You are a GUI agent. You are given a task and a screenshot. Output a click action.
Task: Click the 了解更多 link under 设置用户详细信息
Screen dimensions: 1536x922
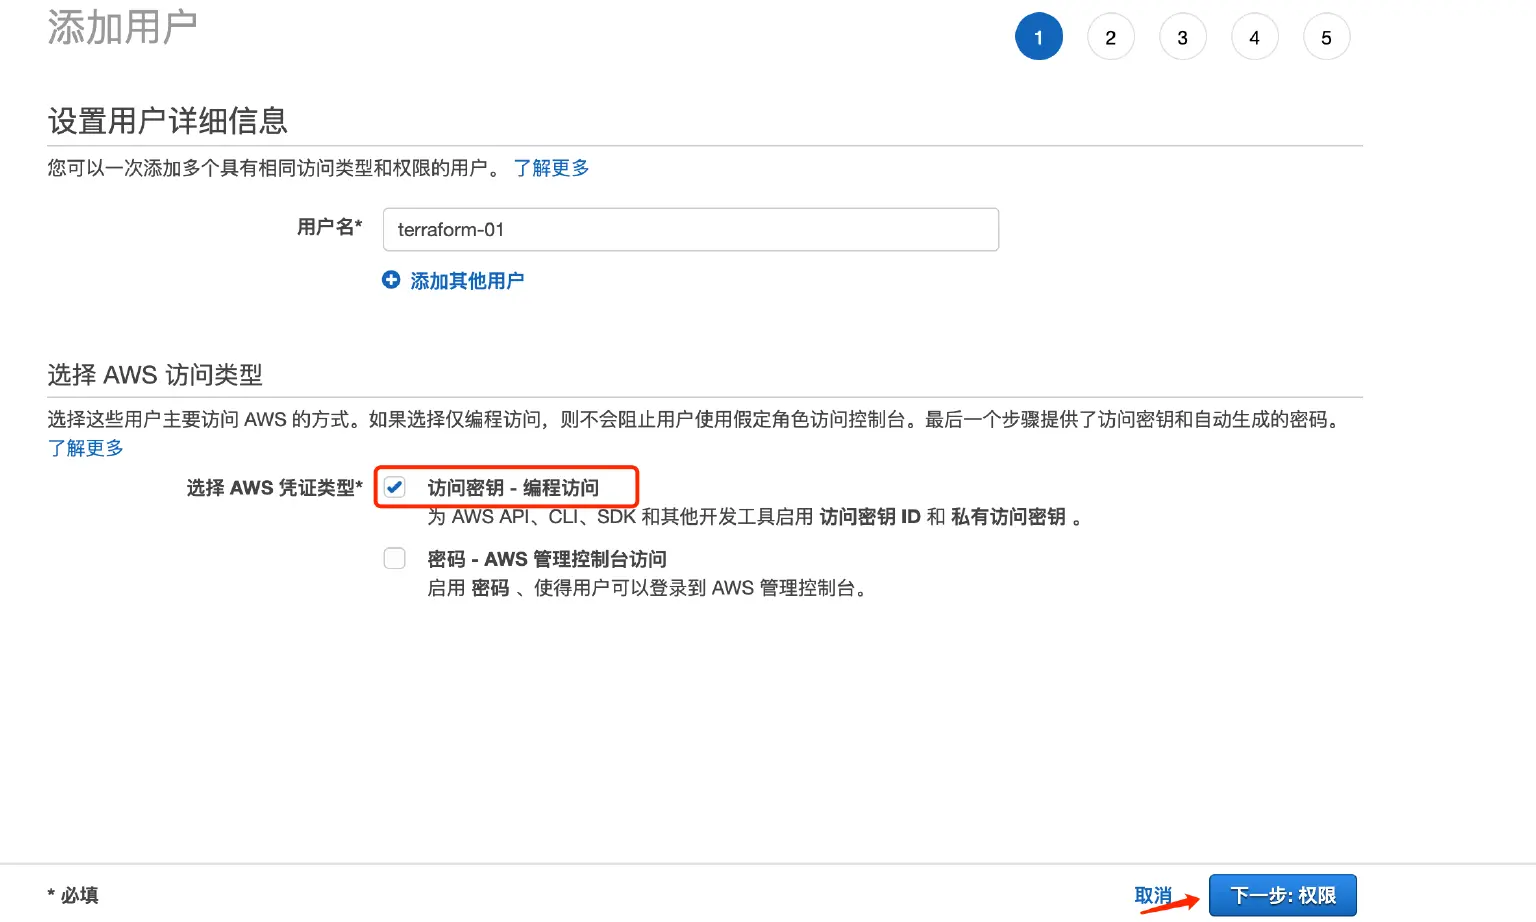551,167
